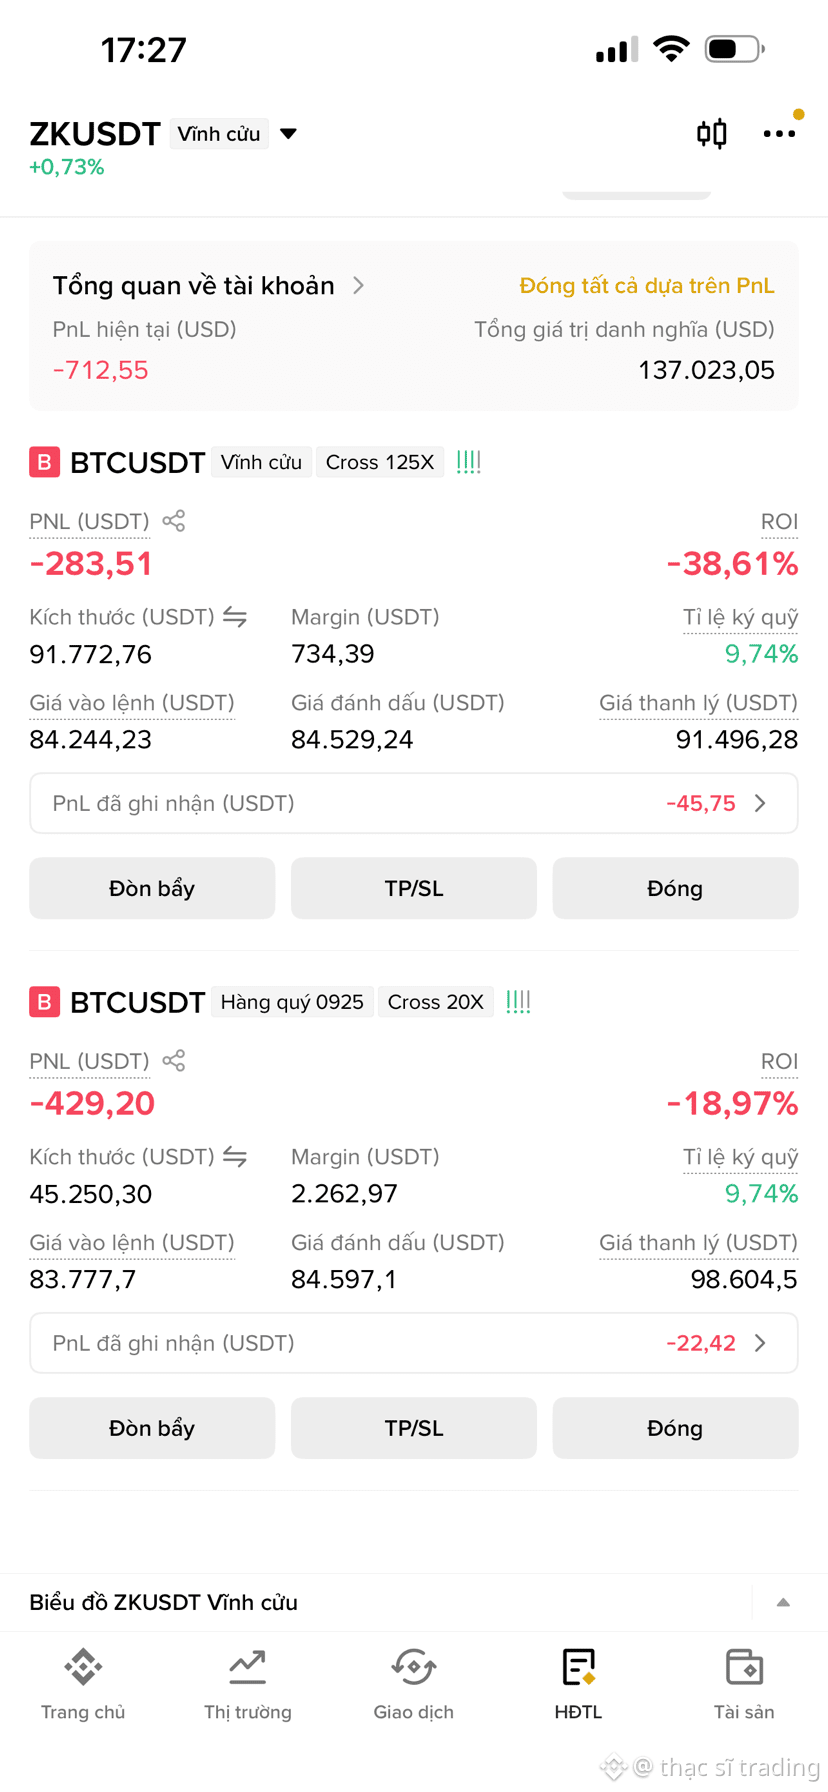Open the three-dot more options menu
Image resolution: width=828 pixels, height=1792 pixels.
pos(779,133)
